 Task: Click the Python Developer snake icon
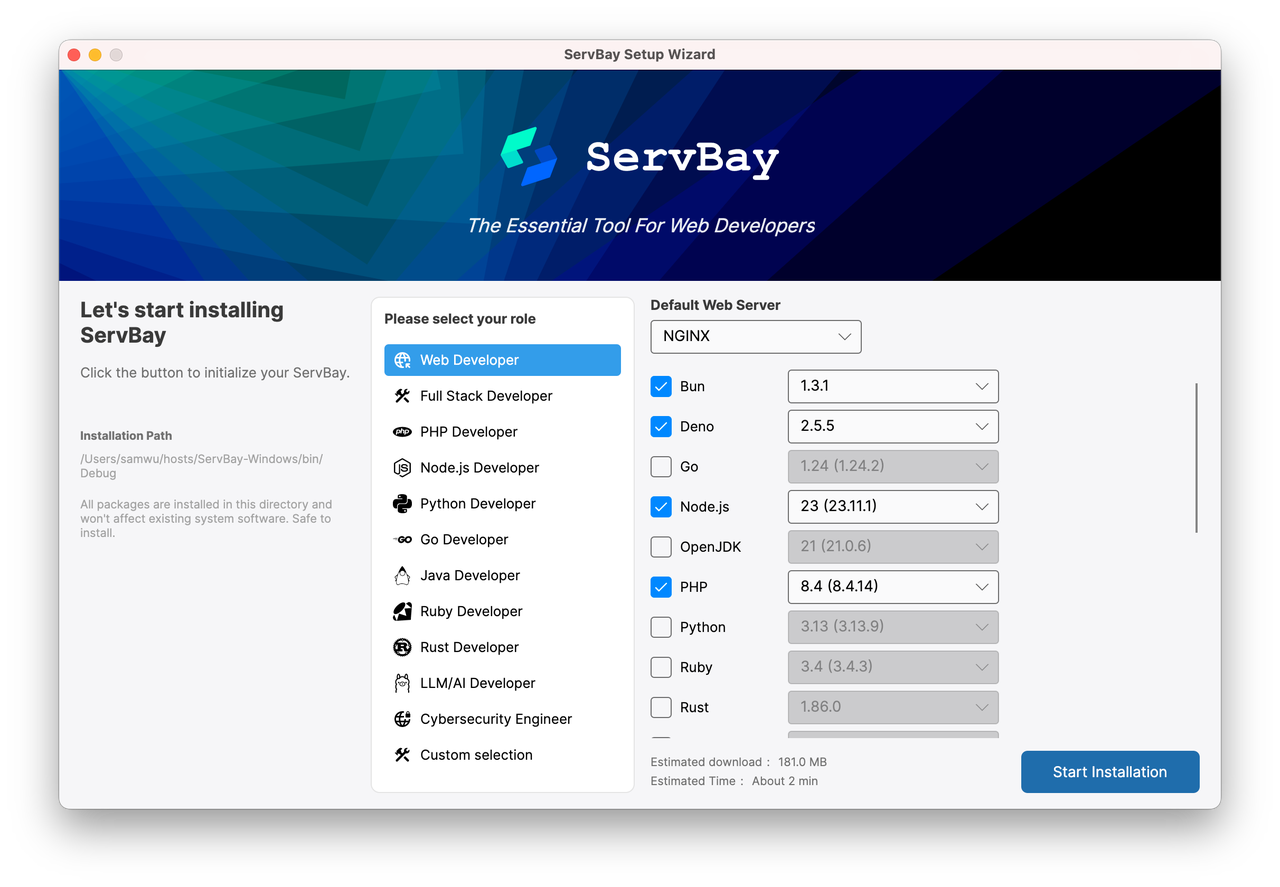(402, 504)
